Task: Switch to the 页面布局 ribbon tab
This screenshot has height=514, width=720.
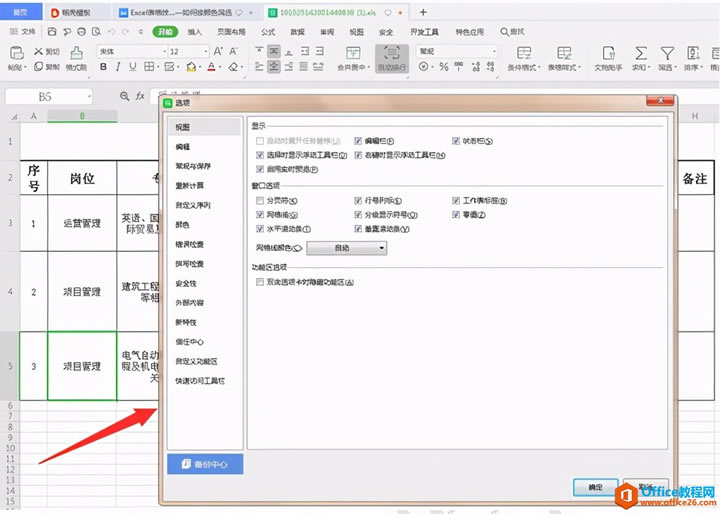Action: (231, 32)
